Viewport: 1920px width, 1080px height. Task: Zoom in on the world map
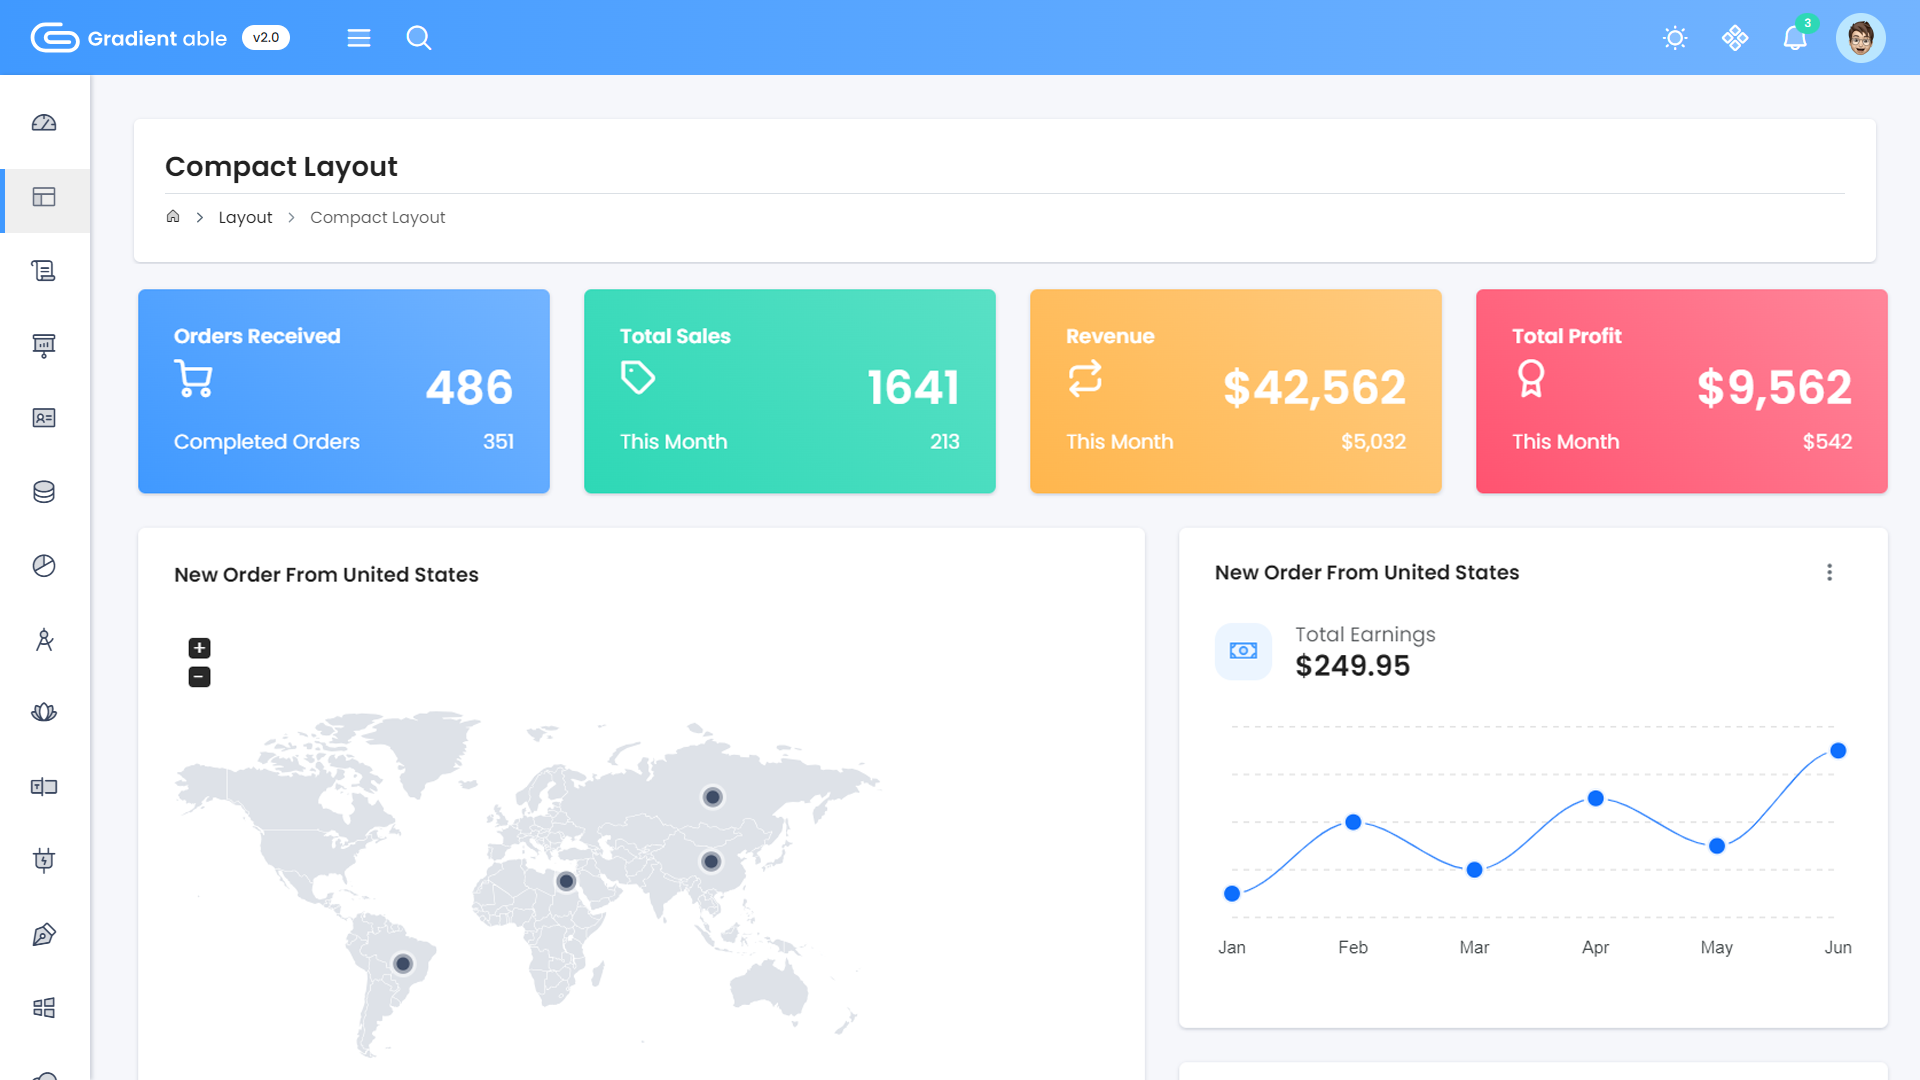point(199,648)
